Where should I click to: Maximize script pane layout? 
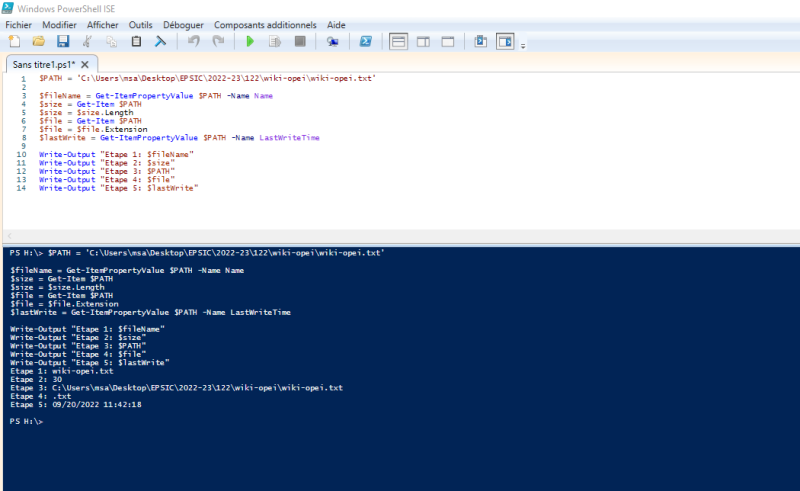tap(448, 41)
